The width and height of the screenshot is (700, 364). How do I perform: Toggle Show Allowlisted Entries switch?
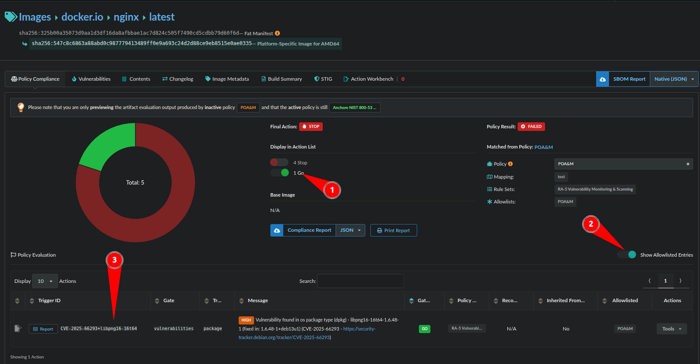627,255
